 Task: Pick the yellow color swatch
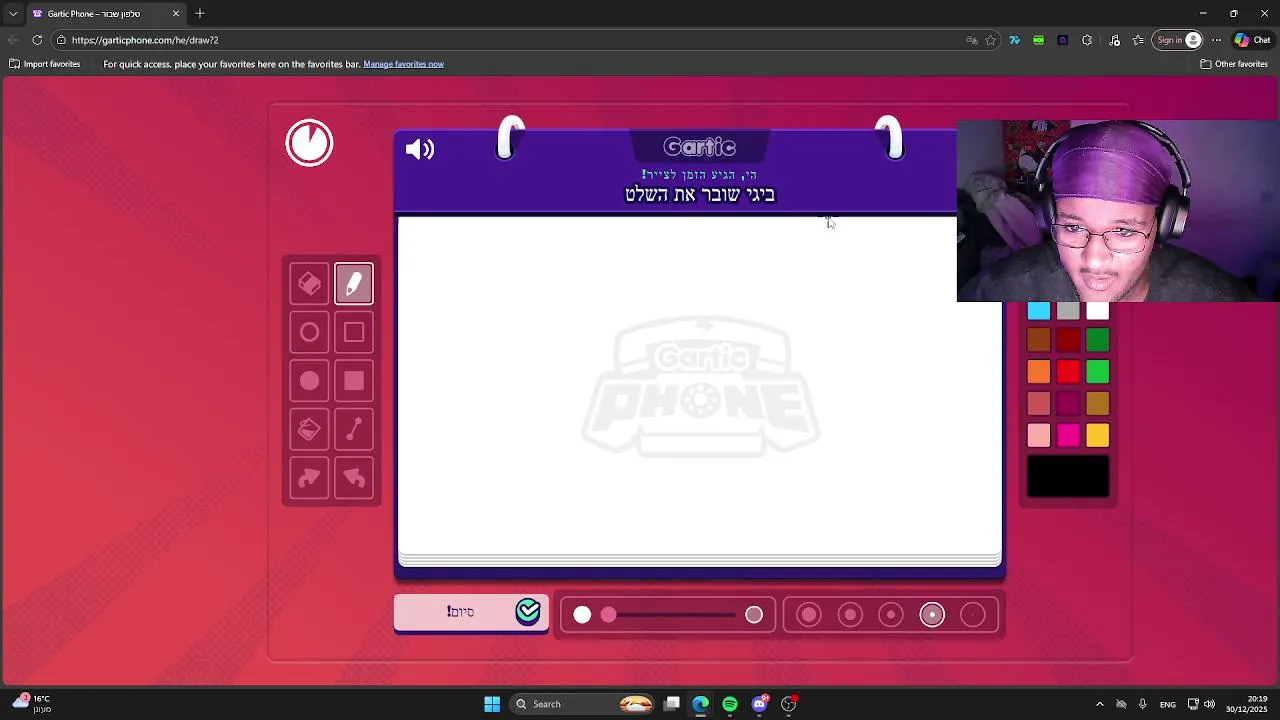point(1098,435)
